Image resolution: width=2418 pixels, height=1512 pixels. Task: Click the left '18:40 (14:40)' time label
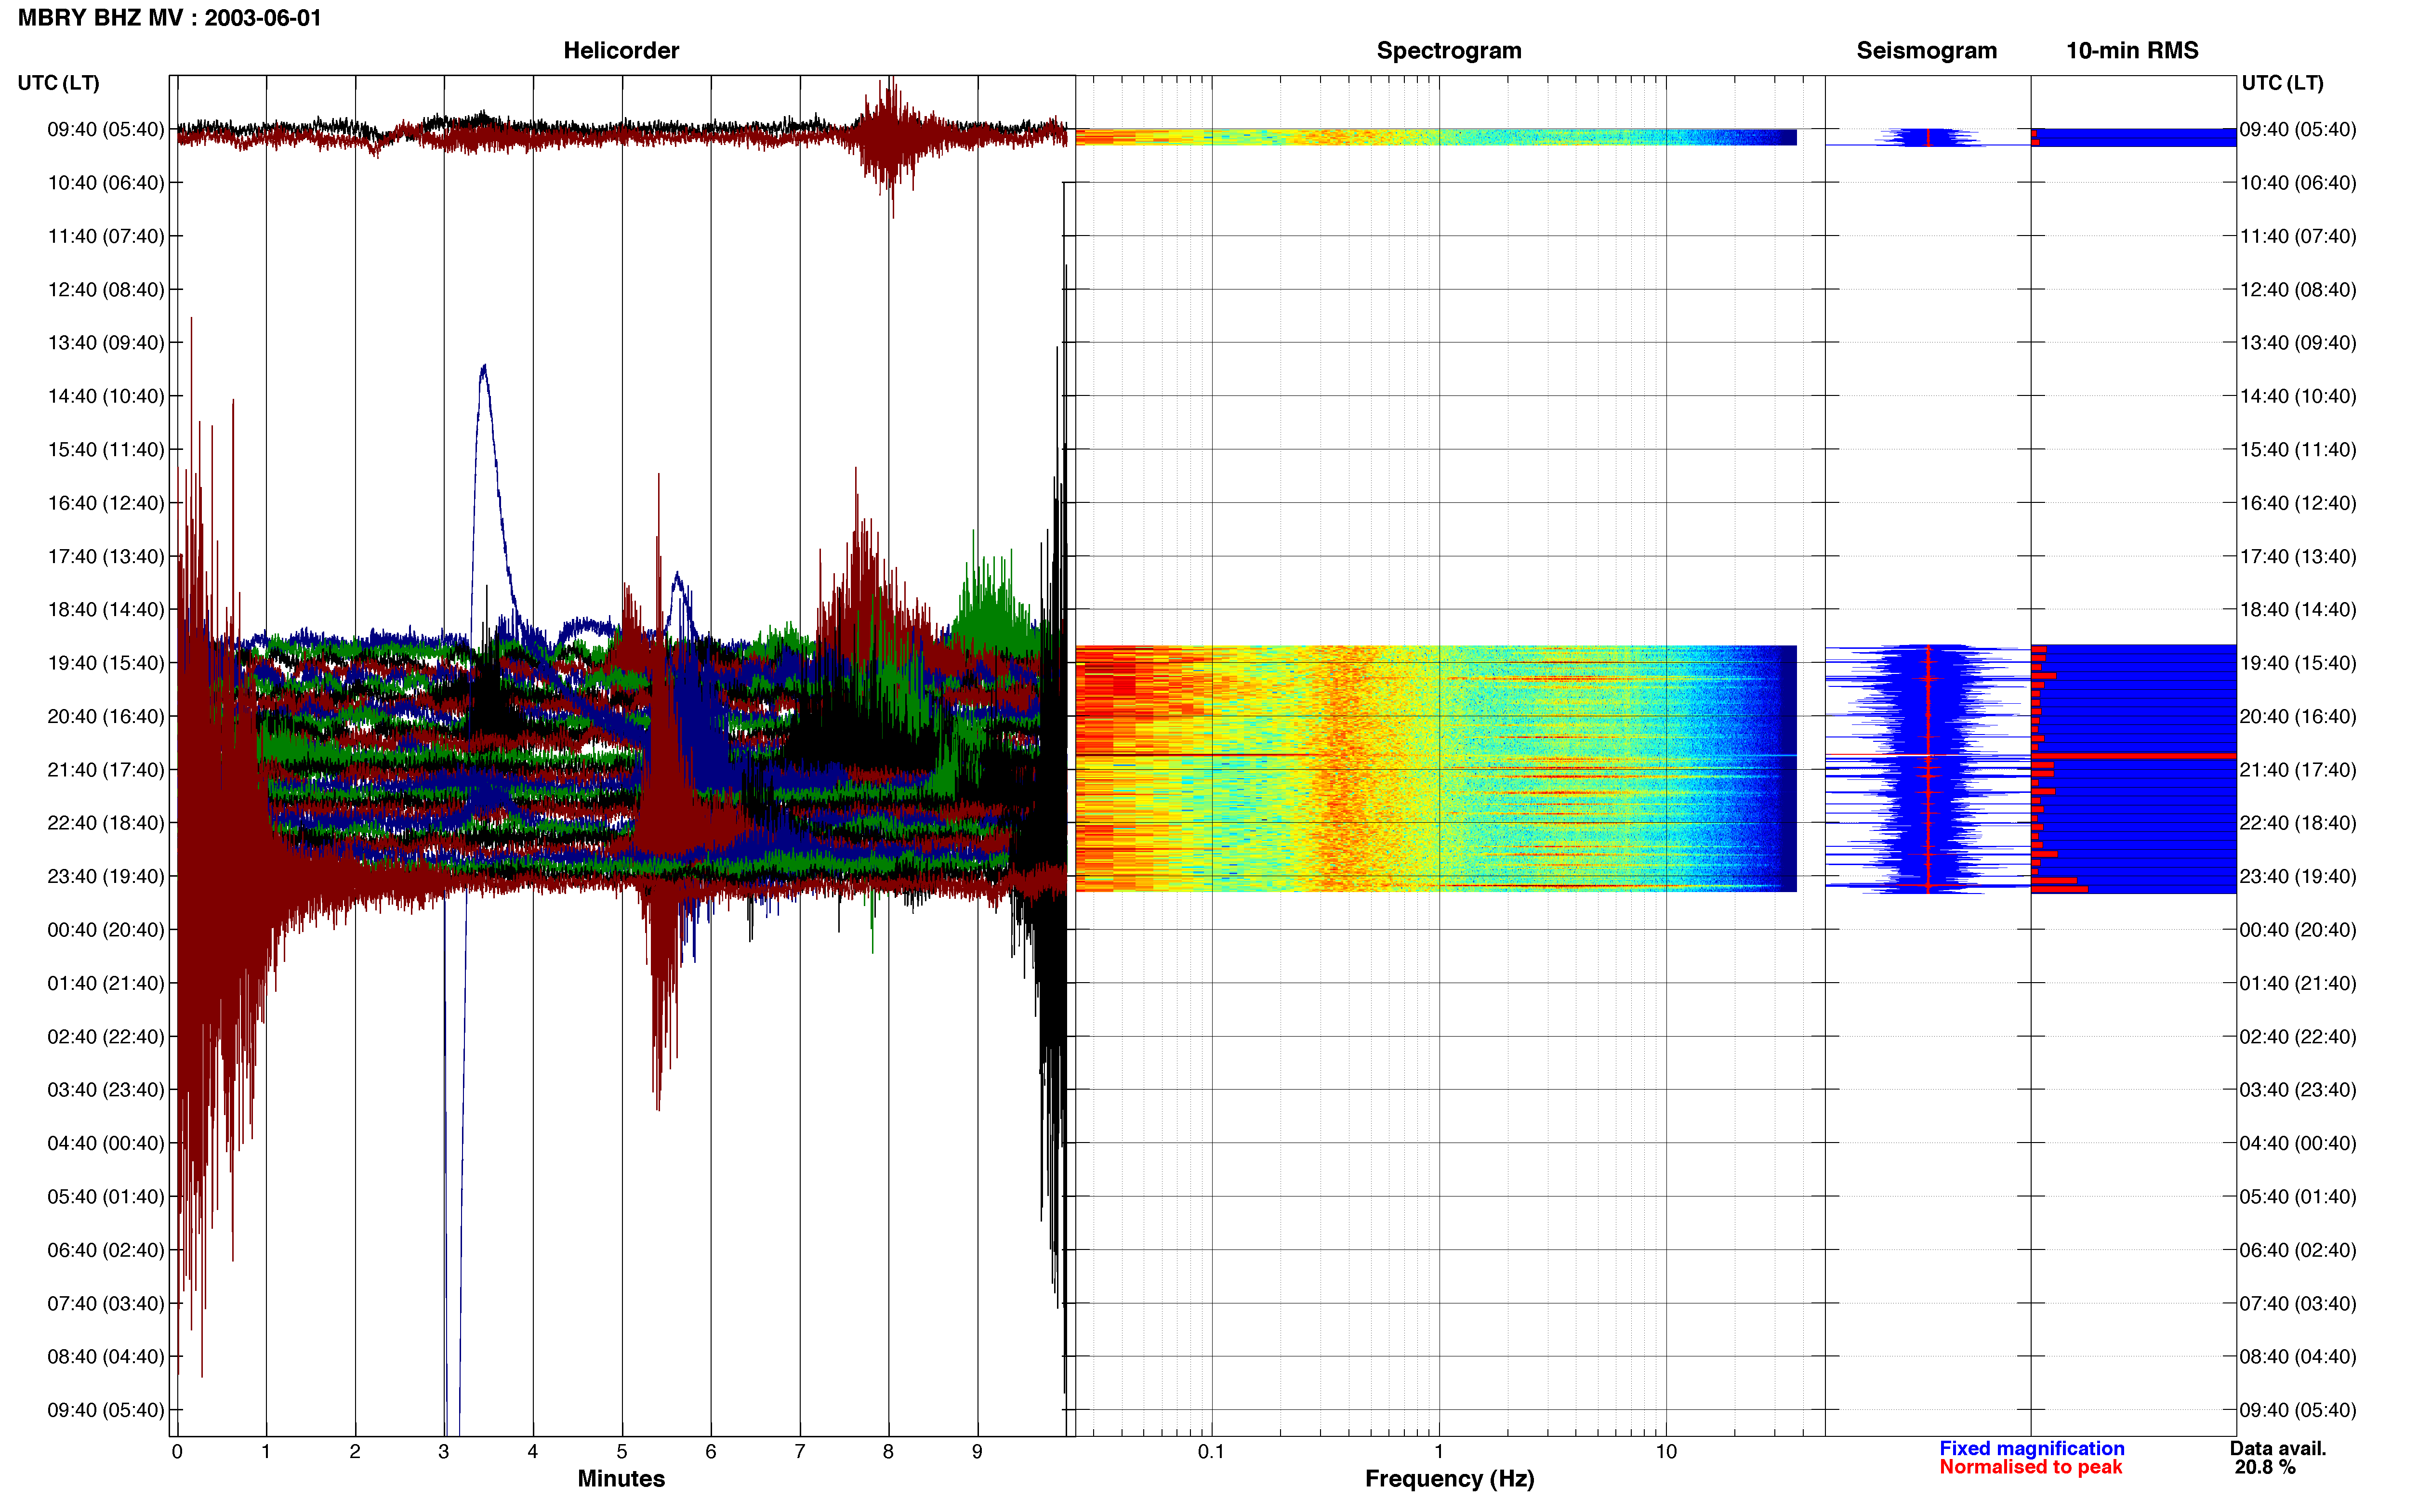click(106, 610)
